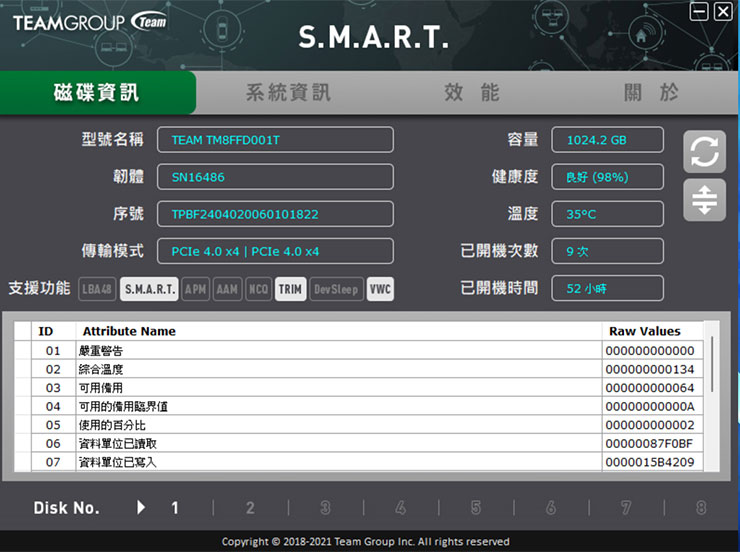Click the Team Group logo
The width and height of the screenshot is (740, 552).
tap(90, 22)
